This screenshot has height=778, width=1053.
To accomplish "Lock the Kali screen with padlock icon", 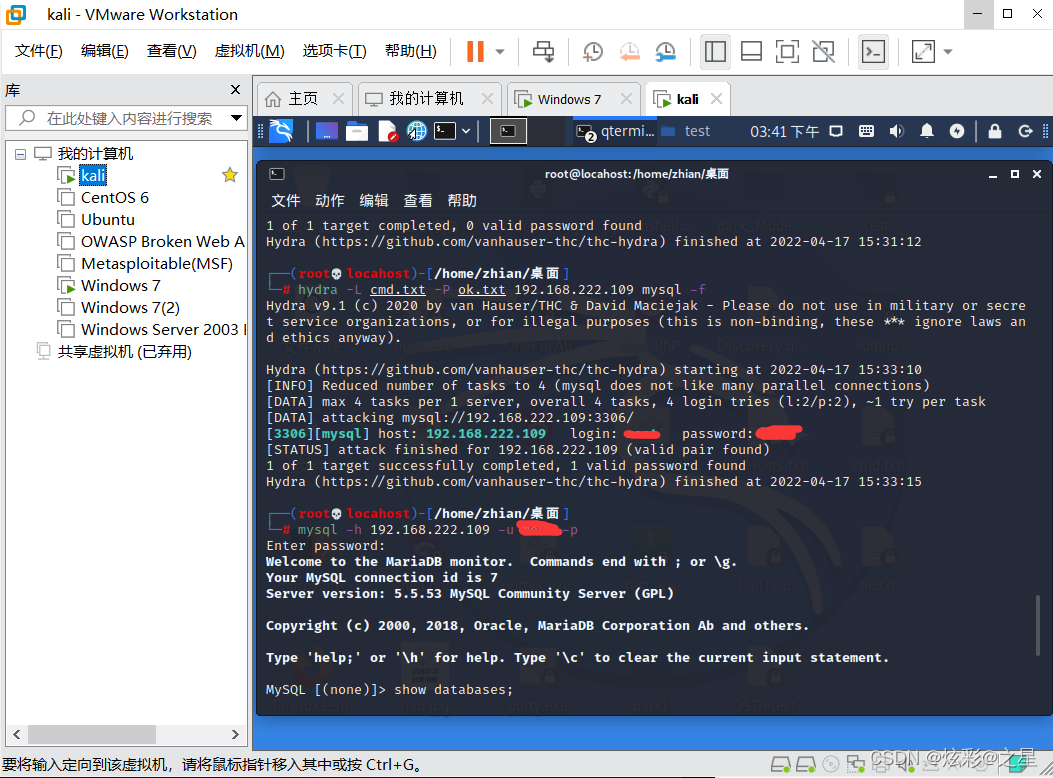I will pyautogui.click(x=995, y=131).
